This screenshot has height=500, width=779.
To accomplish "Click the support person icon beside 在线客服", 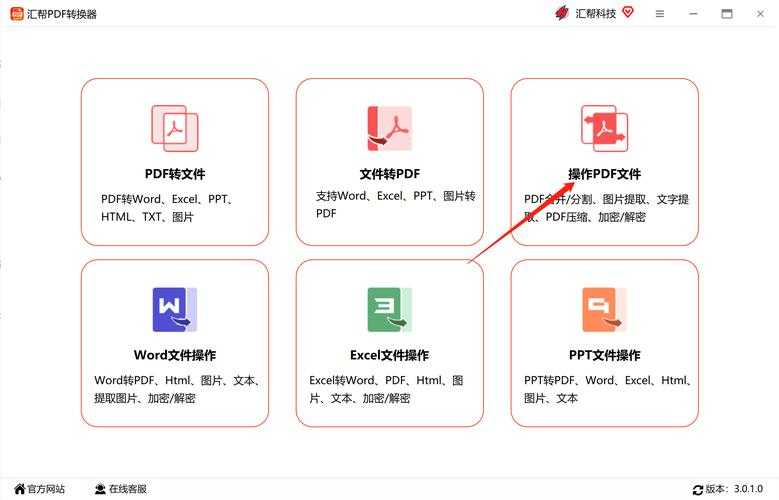I will point(100,489).
